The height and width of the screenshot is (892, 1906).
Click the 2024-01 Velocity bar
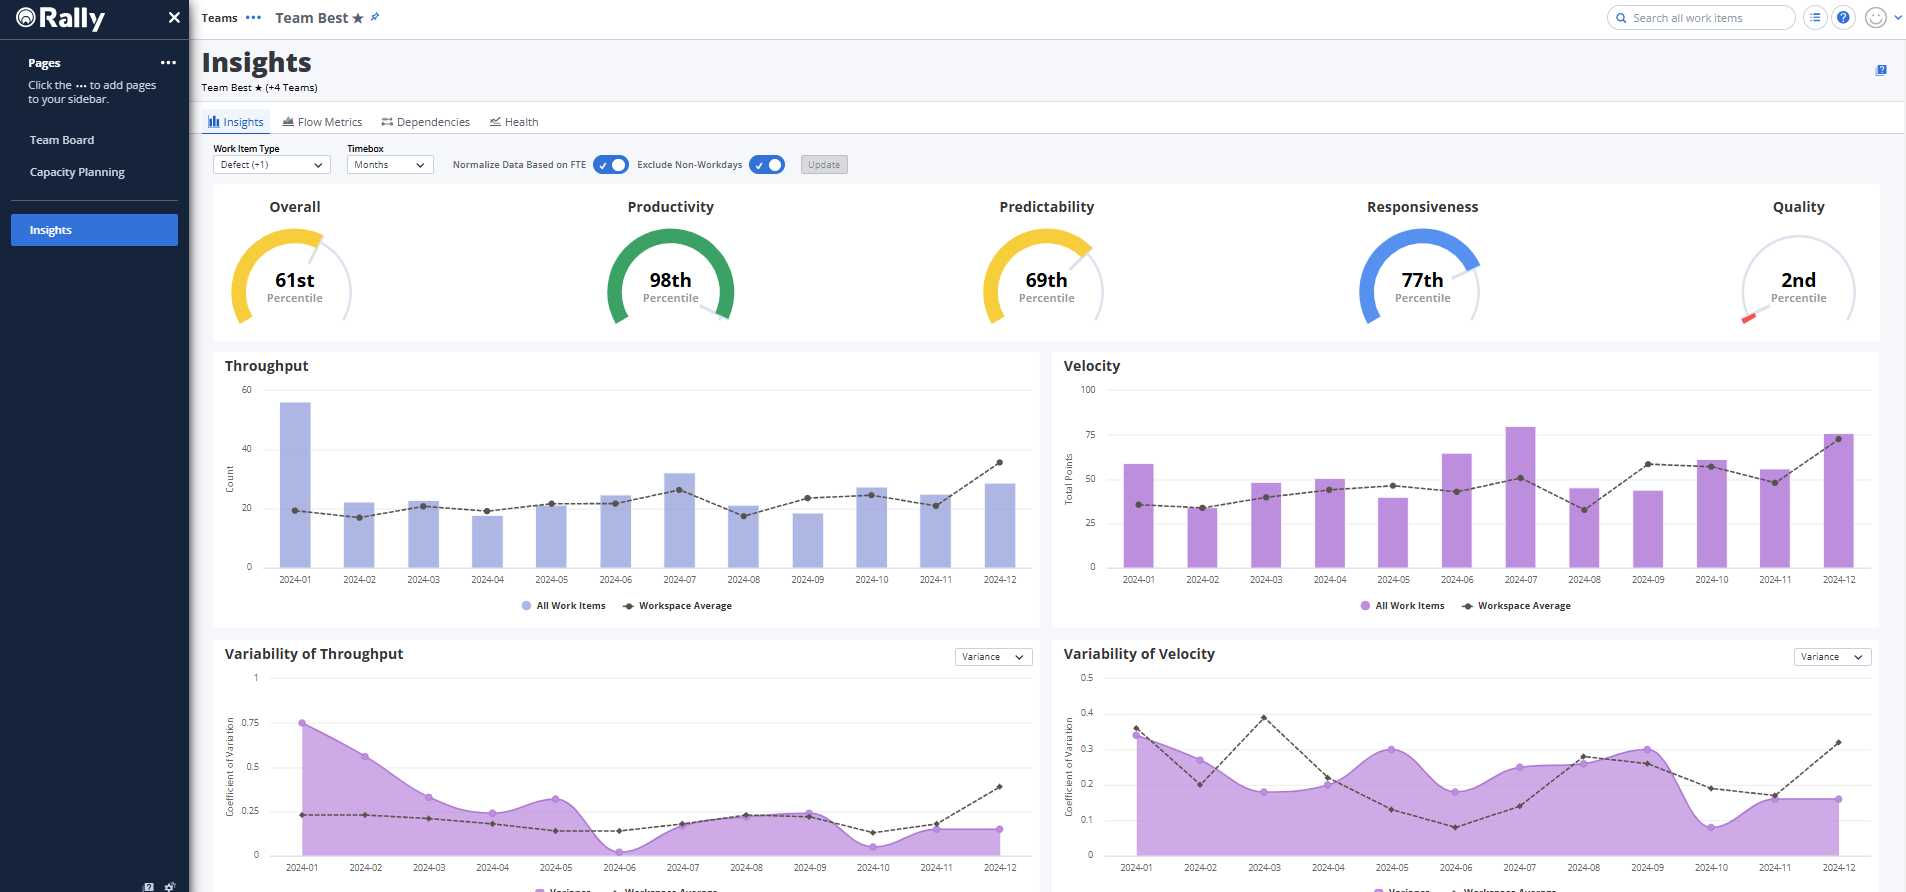click(x=1138, y=516)
